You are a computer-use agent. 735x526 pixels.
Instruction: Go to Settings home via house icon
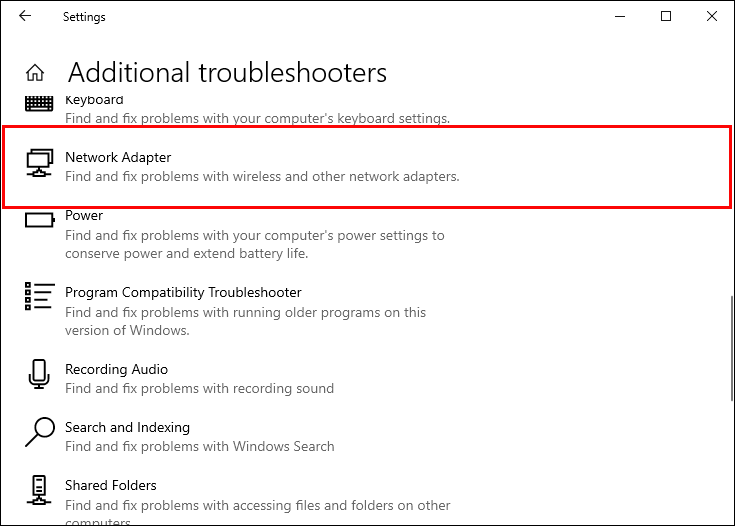(35, 73)
